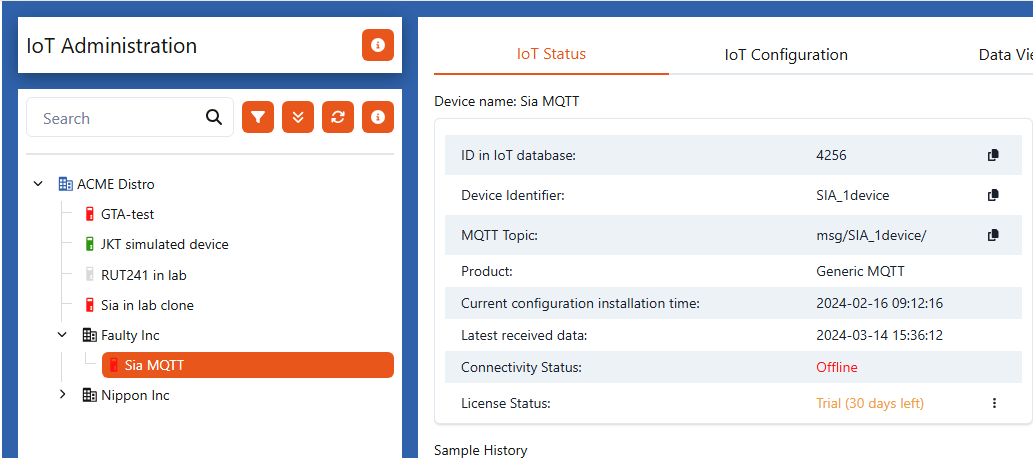Click the expand-all double chevron button
The height and width of the screenshot is (458, 1033).
298,118
